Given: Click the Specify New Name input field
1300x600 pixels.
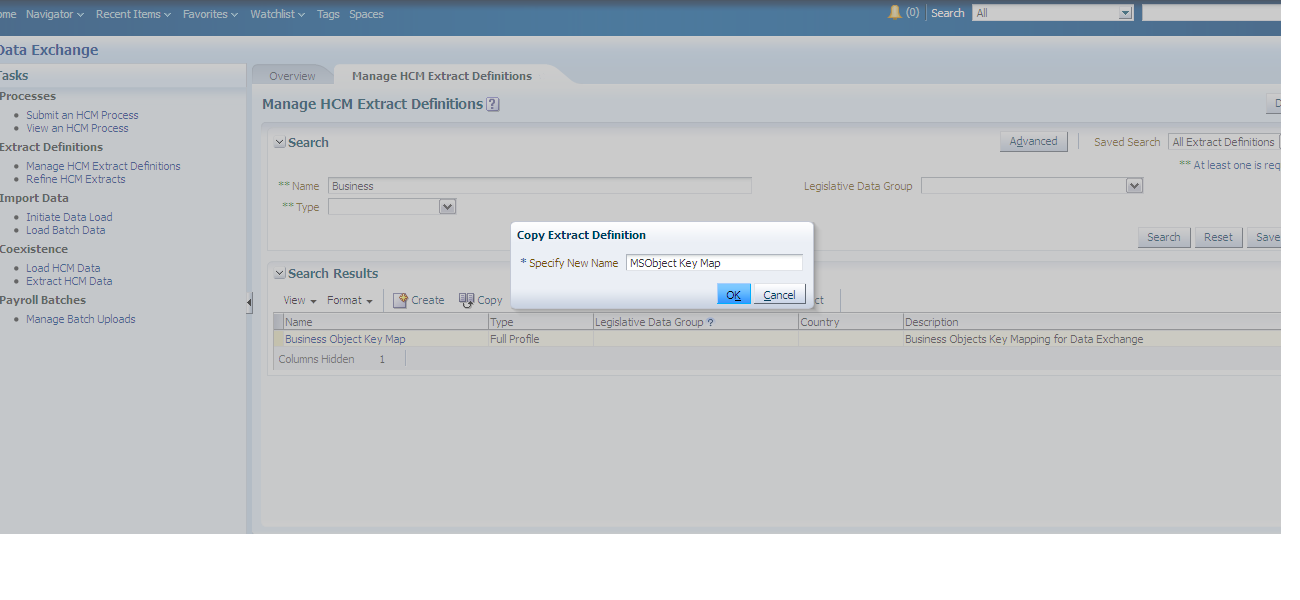Looking at the screenshot, I should [713, 262].
